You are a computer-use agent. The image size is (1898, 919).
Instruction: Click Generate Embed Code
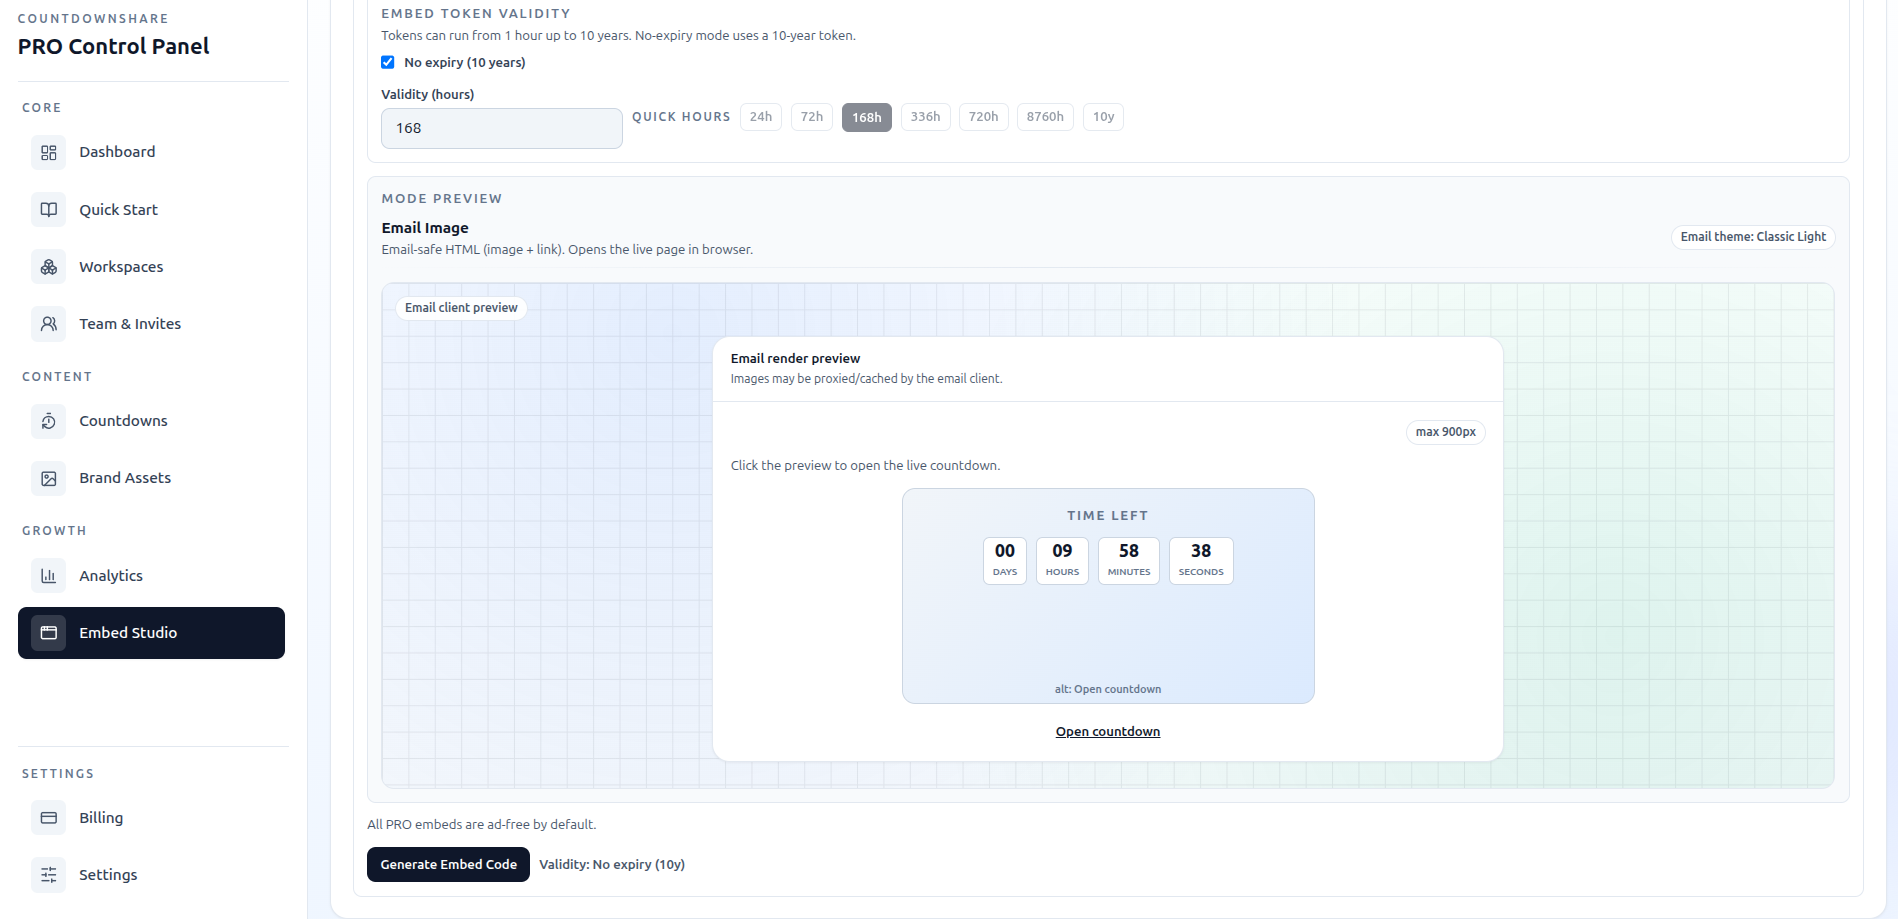pos(447,864)
